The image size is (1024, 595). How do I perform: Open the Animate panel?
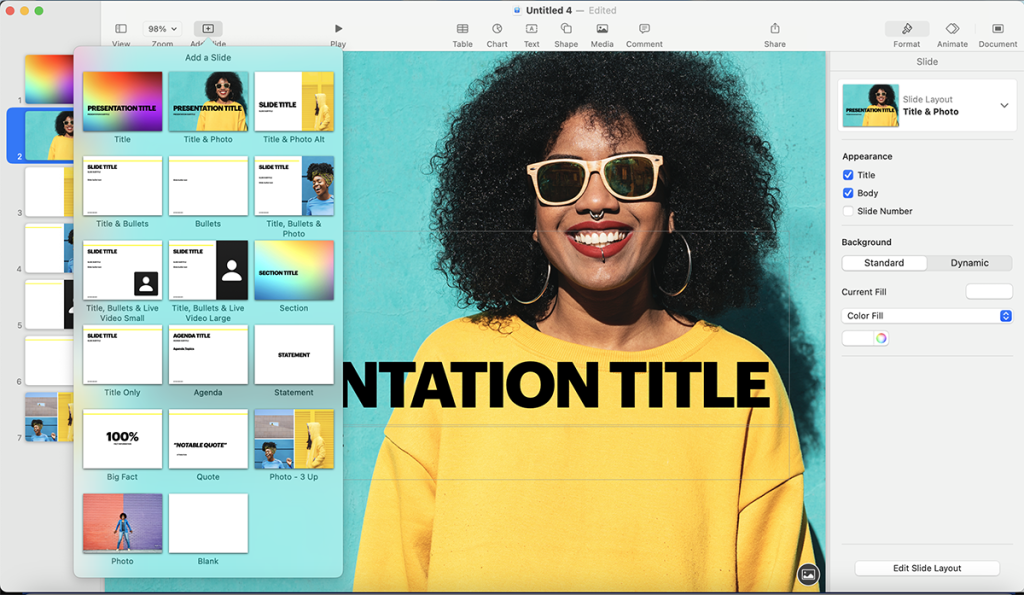coord(951,32)
